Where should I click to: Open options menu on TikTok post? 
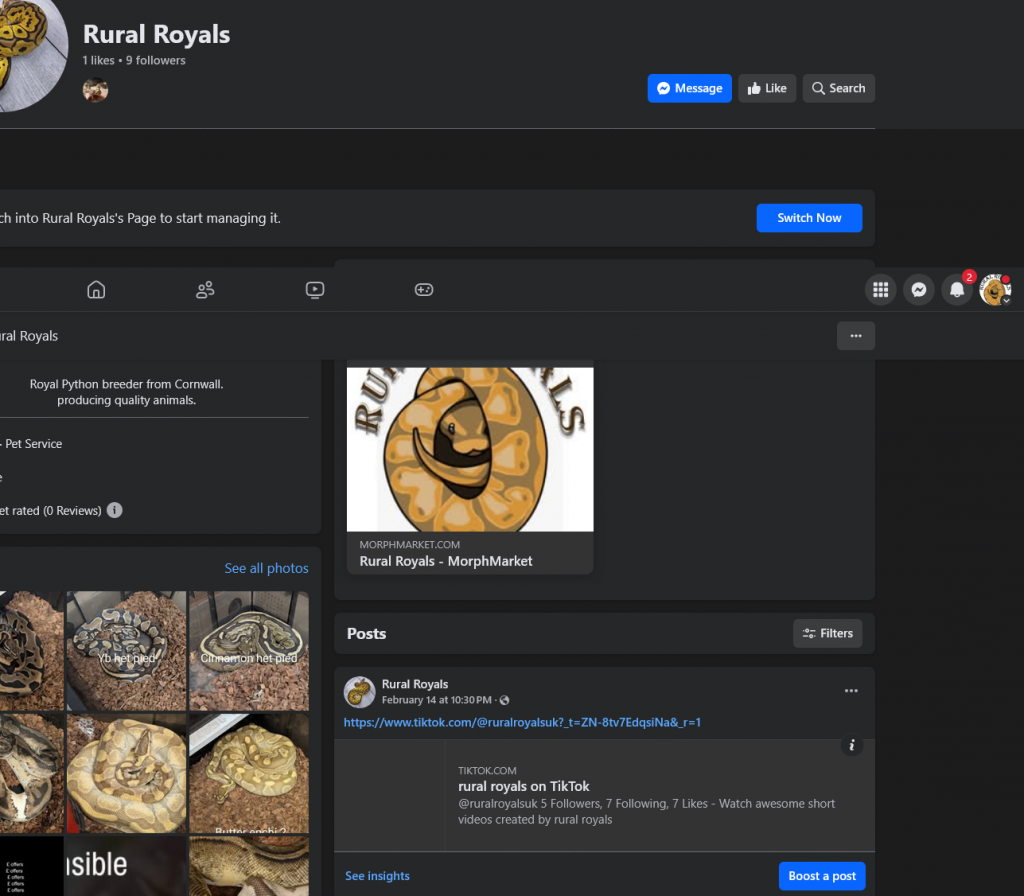(851, 691)
